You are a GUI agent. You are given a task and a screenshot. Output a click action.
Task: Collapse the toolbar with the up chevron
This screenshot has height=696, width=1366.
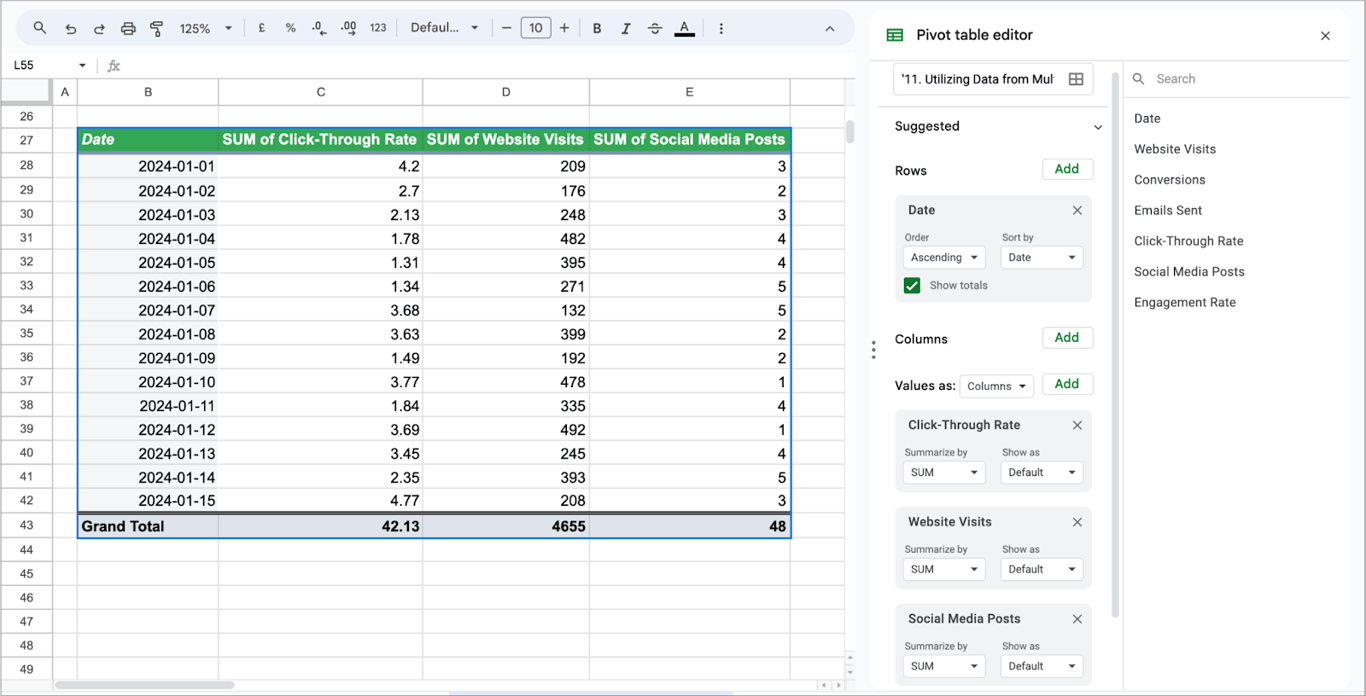[x=830, y=28]
